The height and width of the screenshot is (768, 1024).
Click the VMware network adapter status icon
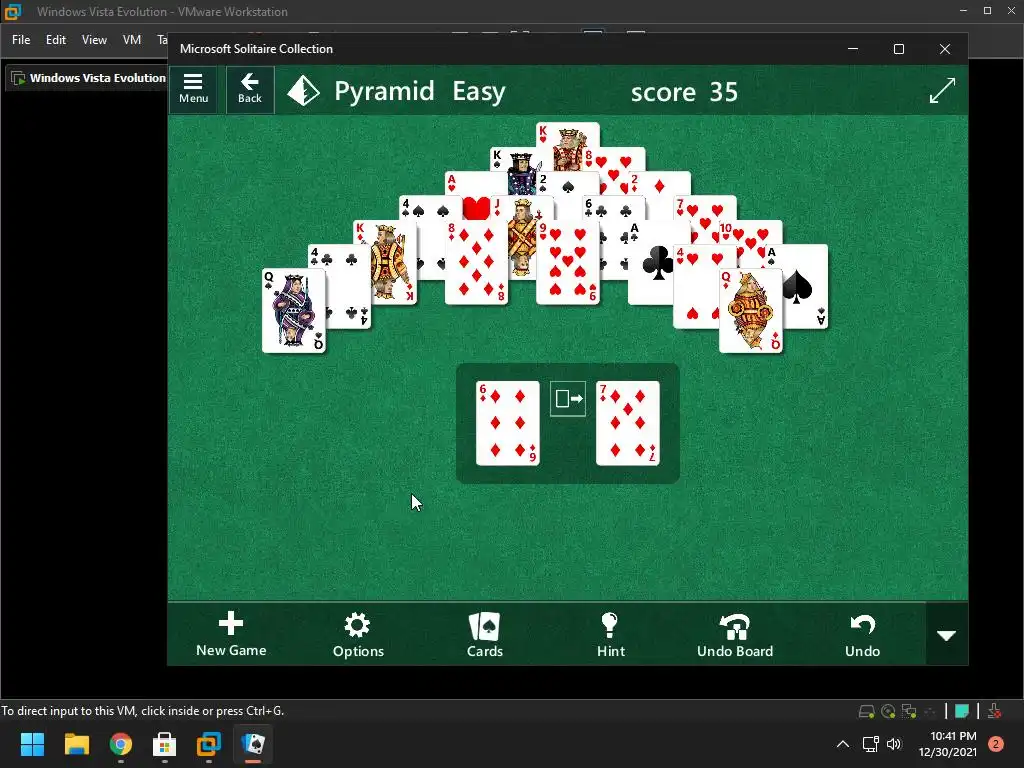909,711
